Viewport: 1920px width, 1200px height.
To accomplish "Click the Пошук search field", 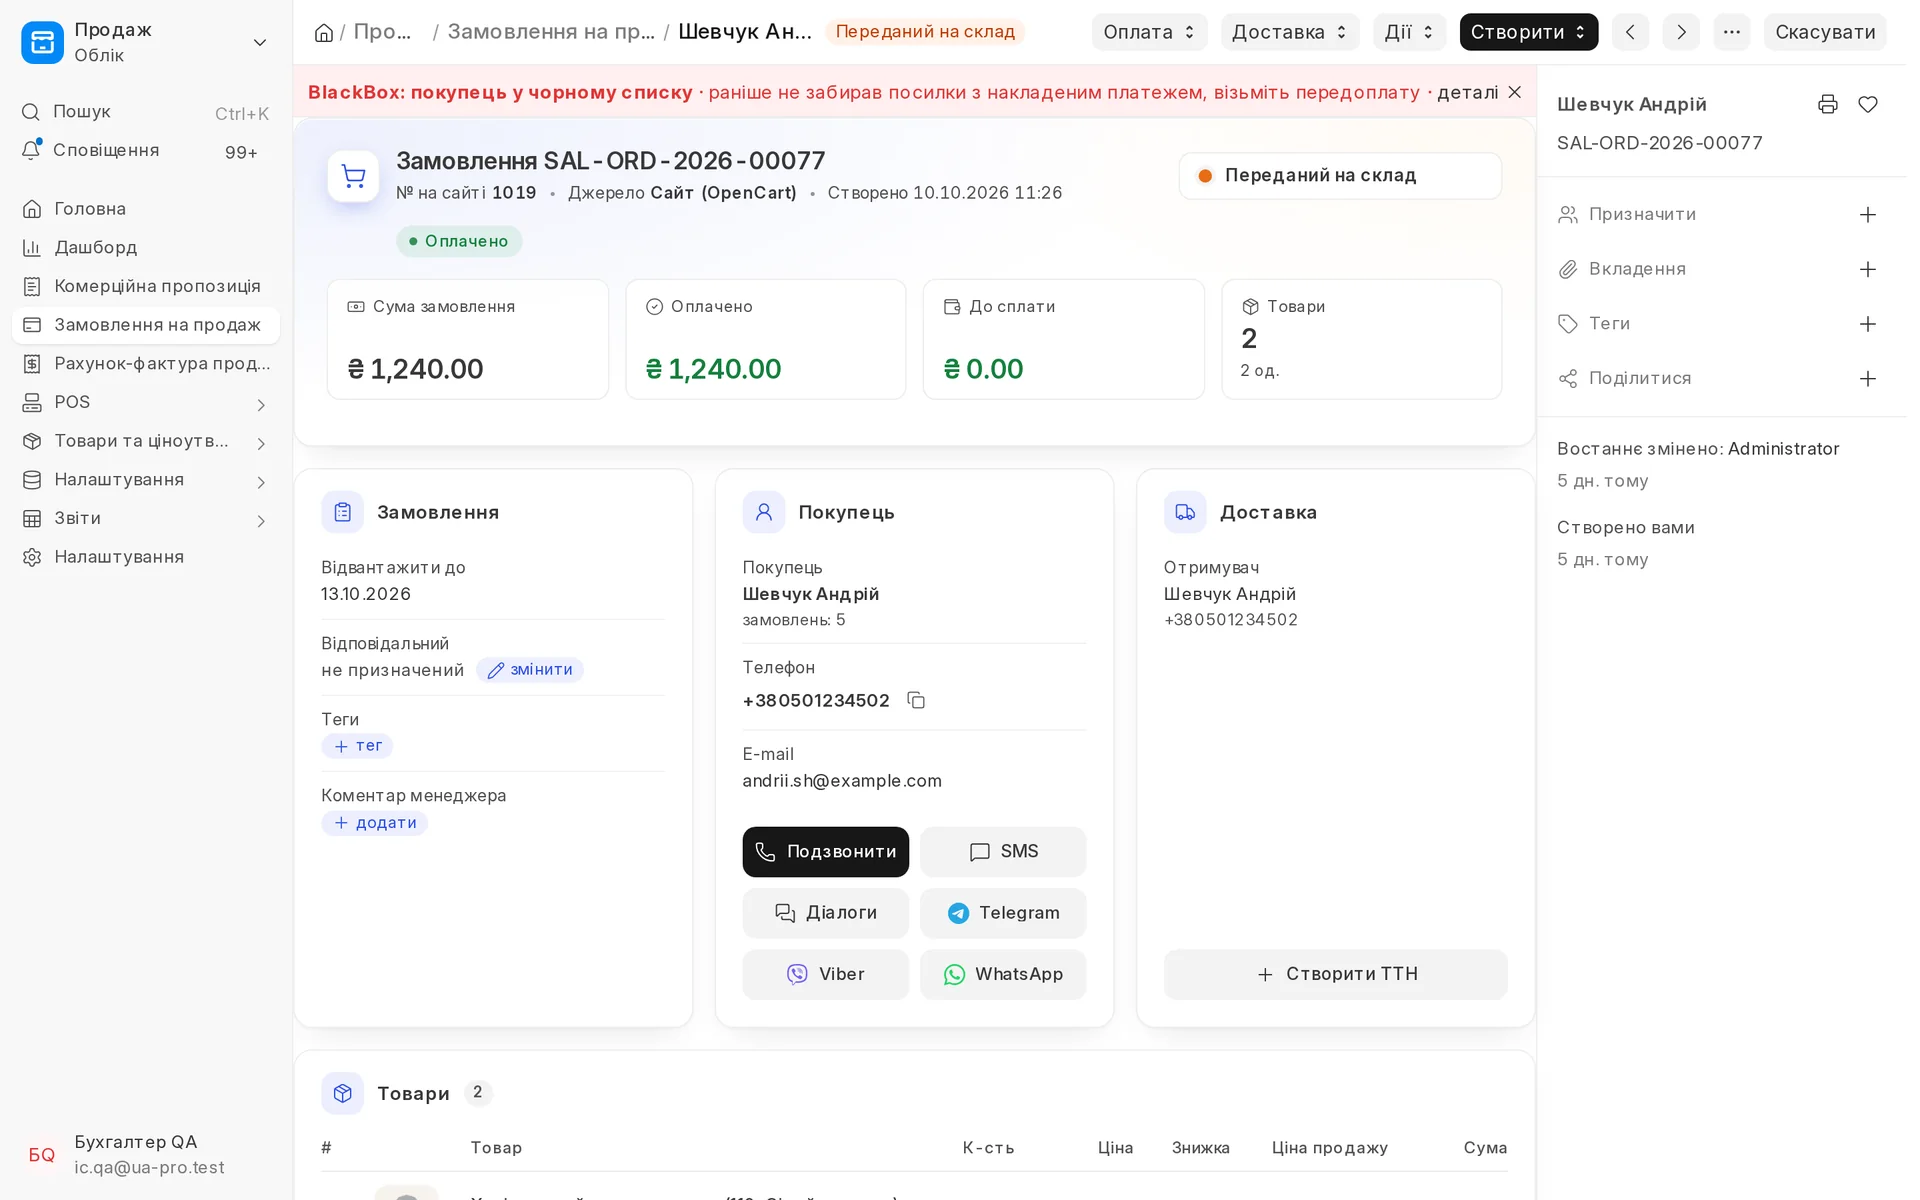I will pos(146,112).
